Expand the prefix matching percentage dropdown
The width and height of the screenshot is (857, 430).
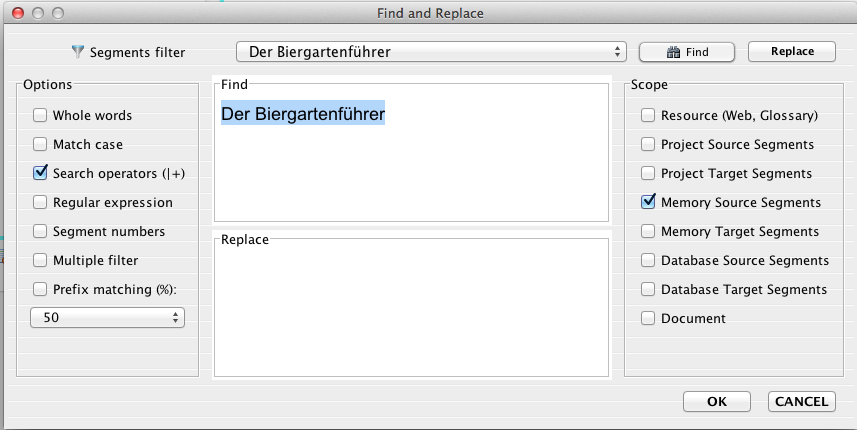click(x=108, y=317)
